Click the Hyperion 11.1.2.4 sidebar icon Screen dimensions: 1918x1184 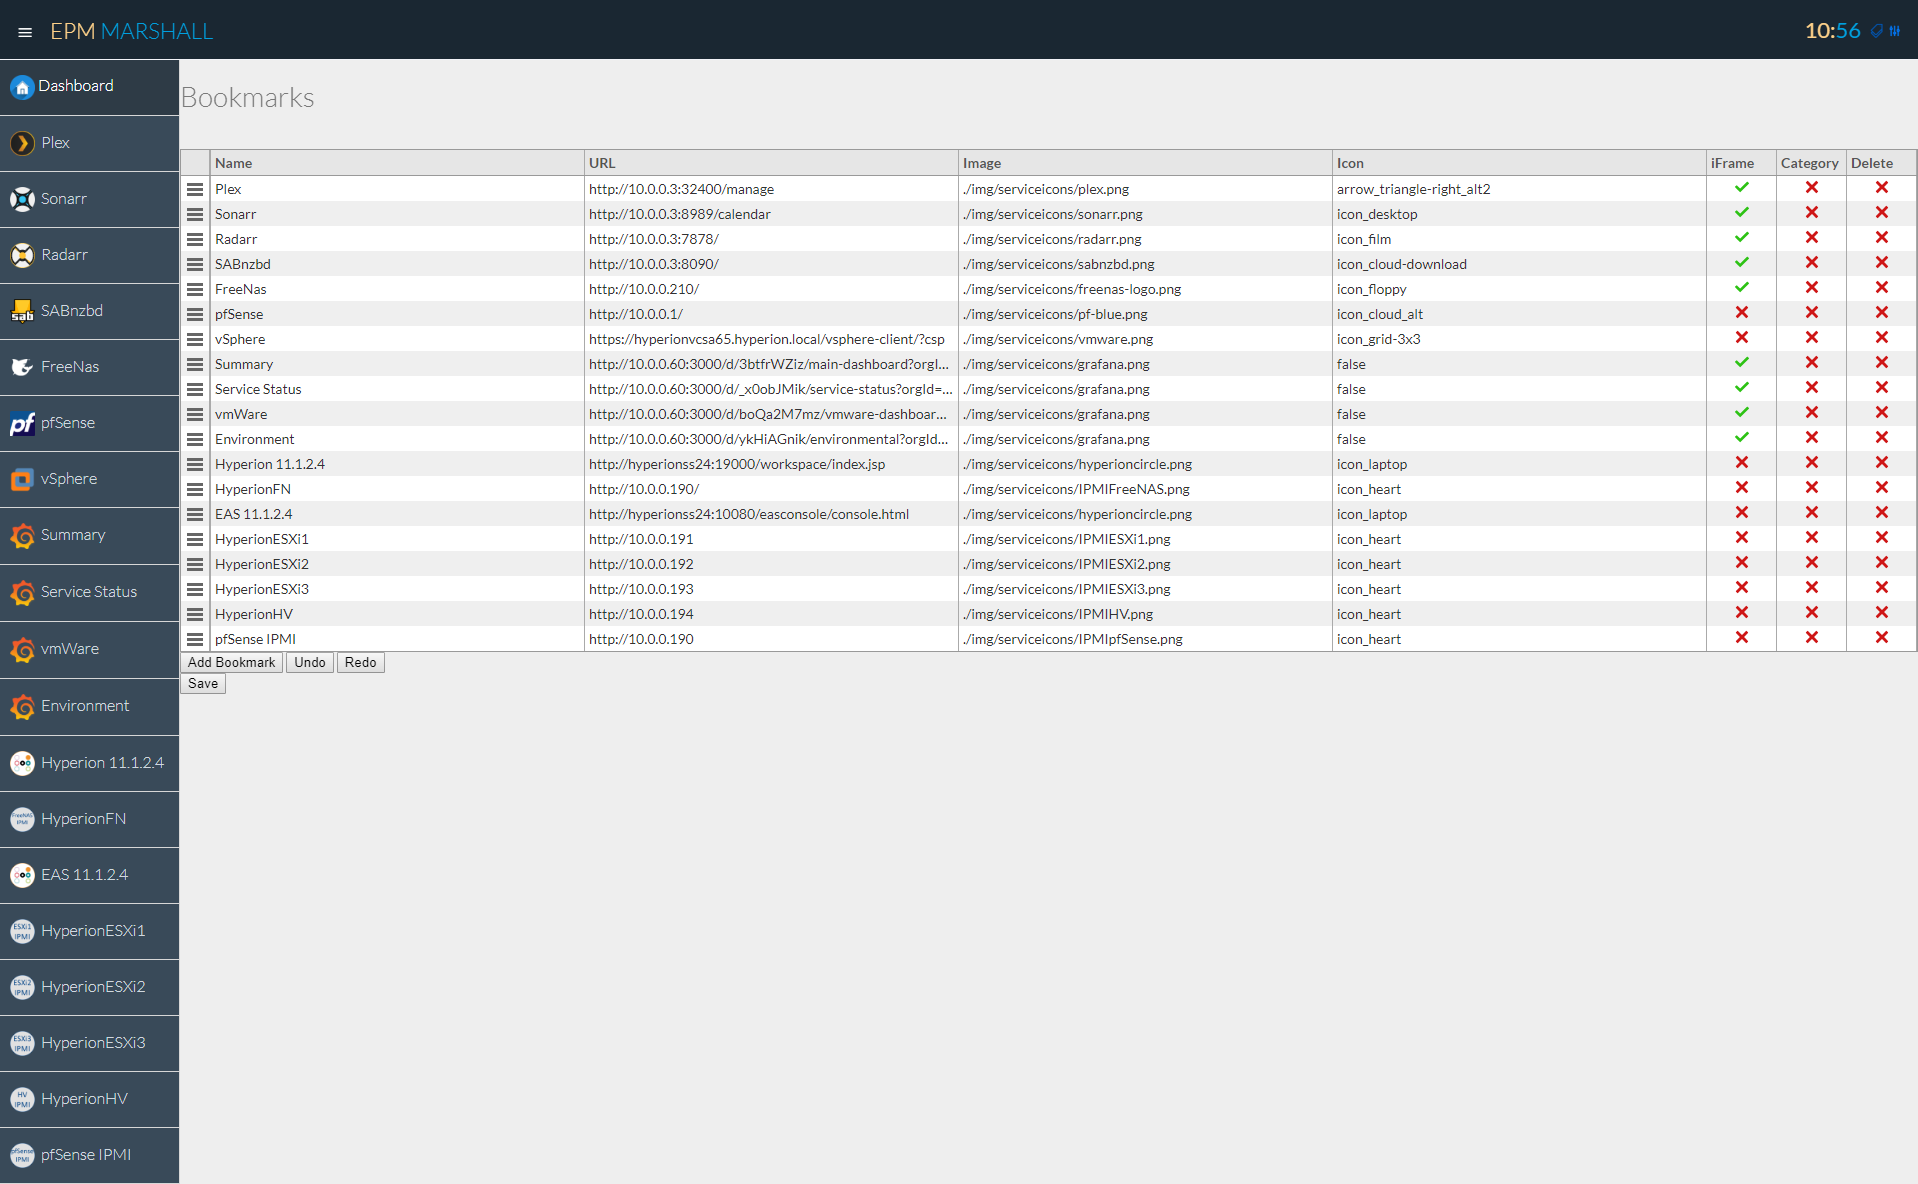coord(22,763)
